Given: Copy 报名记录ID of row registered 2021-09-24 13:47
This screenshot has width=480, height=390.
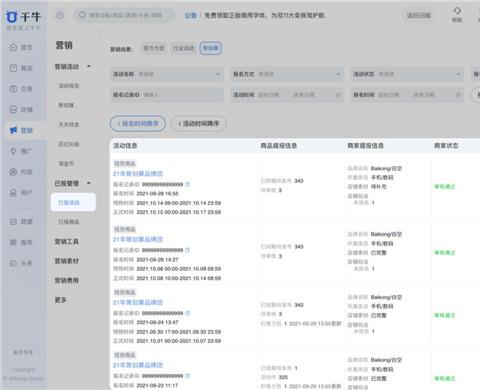Looking at the screenshot, I should click(x=187, y=313).
